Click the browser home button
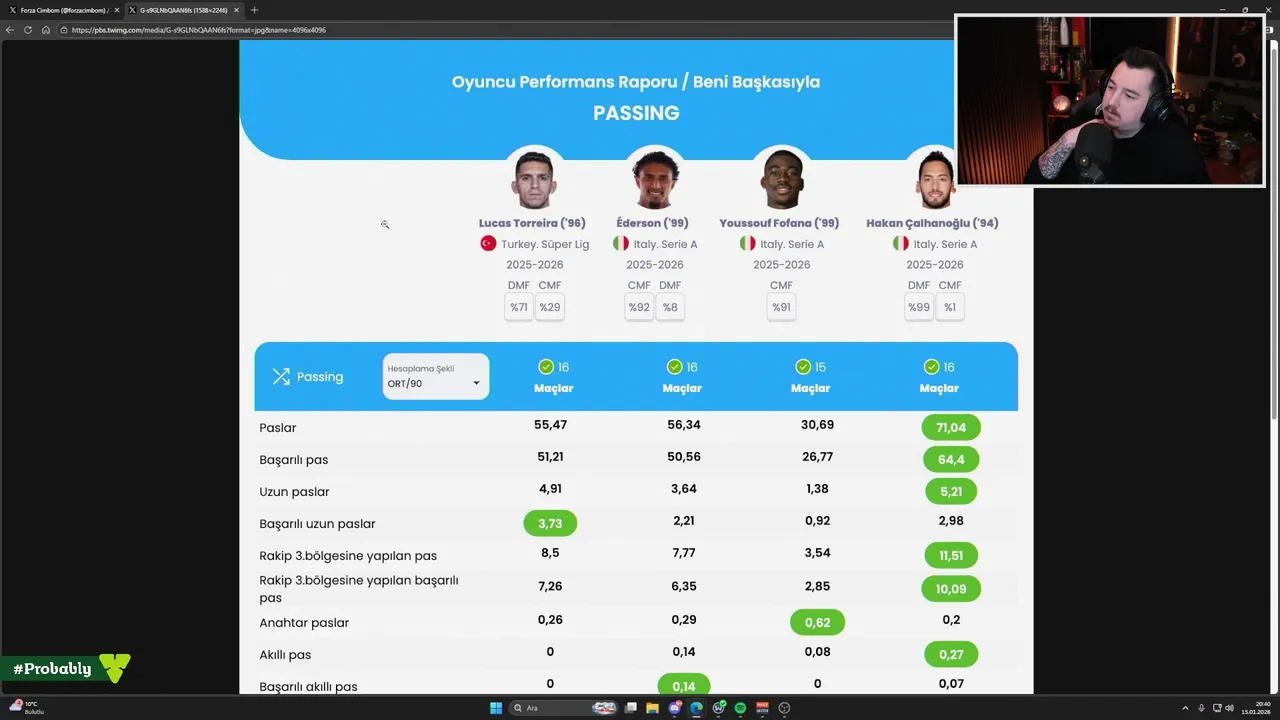 (x=45, y=30)
